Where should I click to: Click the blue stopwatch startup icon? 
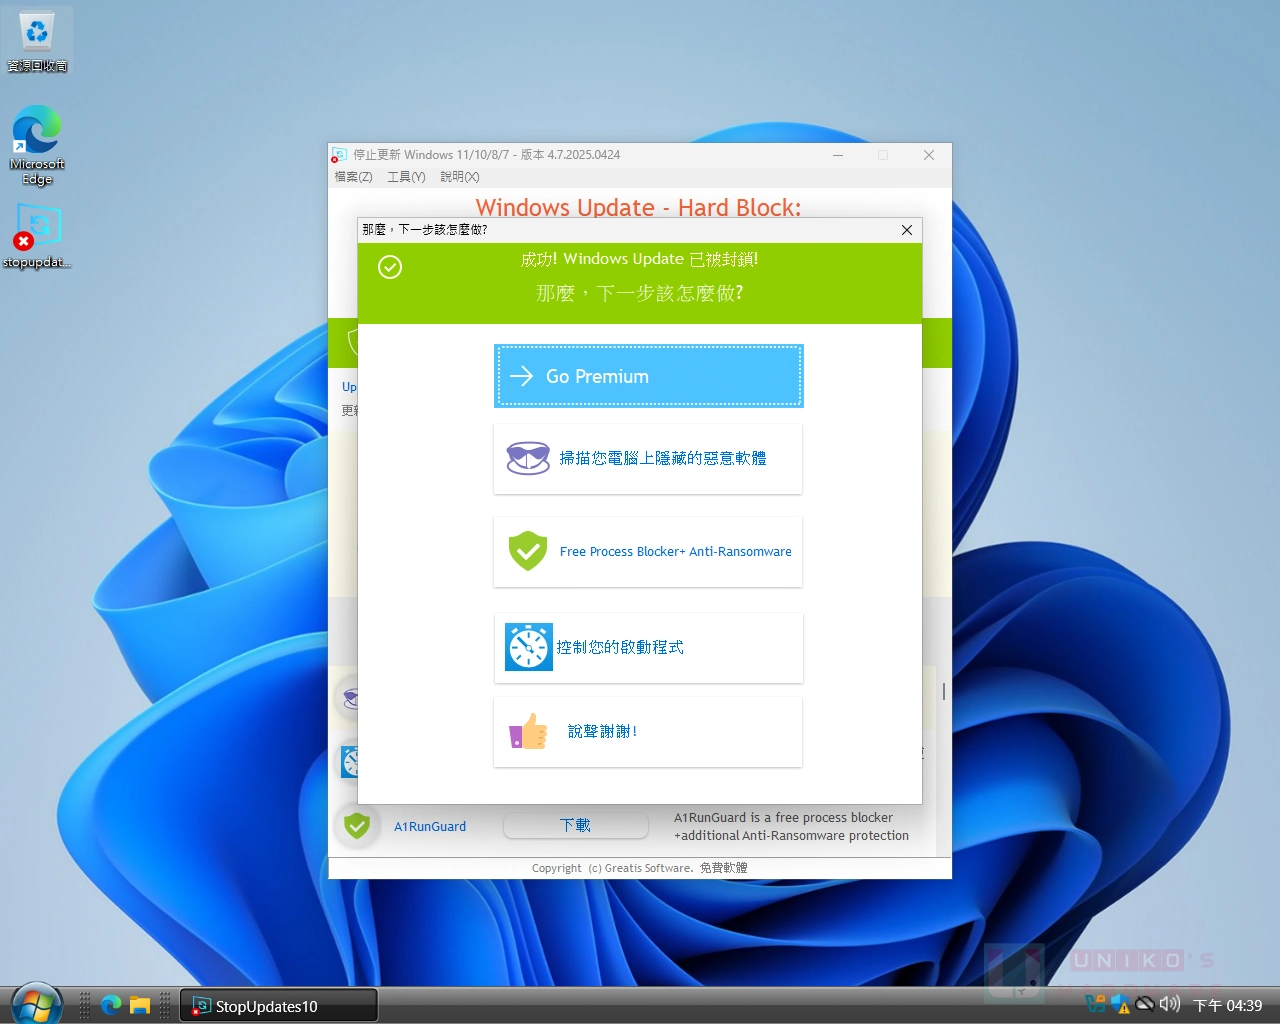528,647
